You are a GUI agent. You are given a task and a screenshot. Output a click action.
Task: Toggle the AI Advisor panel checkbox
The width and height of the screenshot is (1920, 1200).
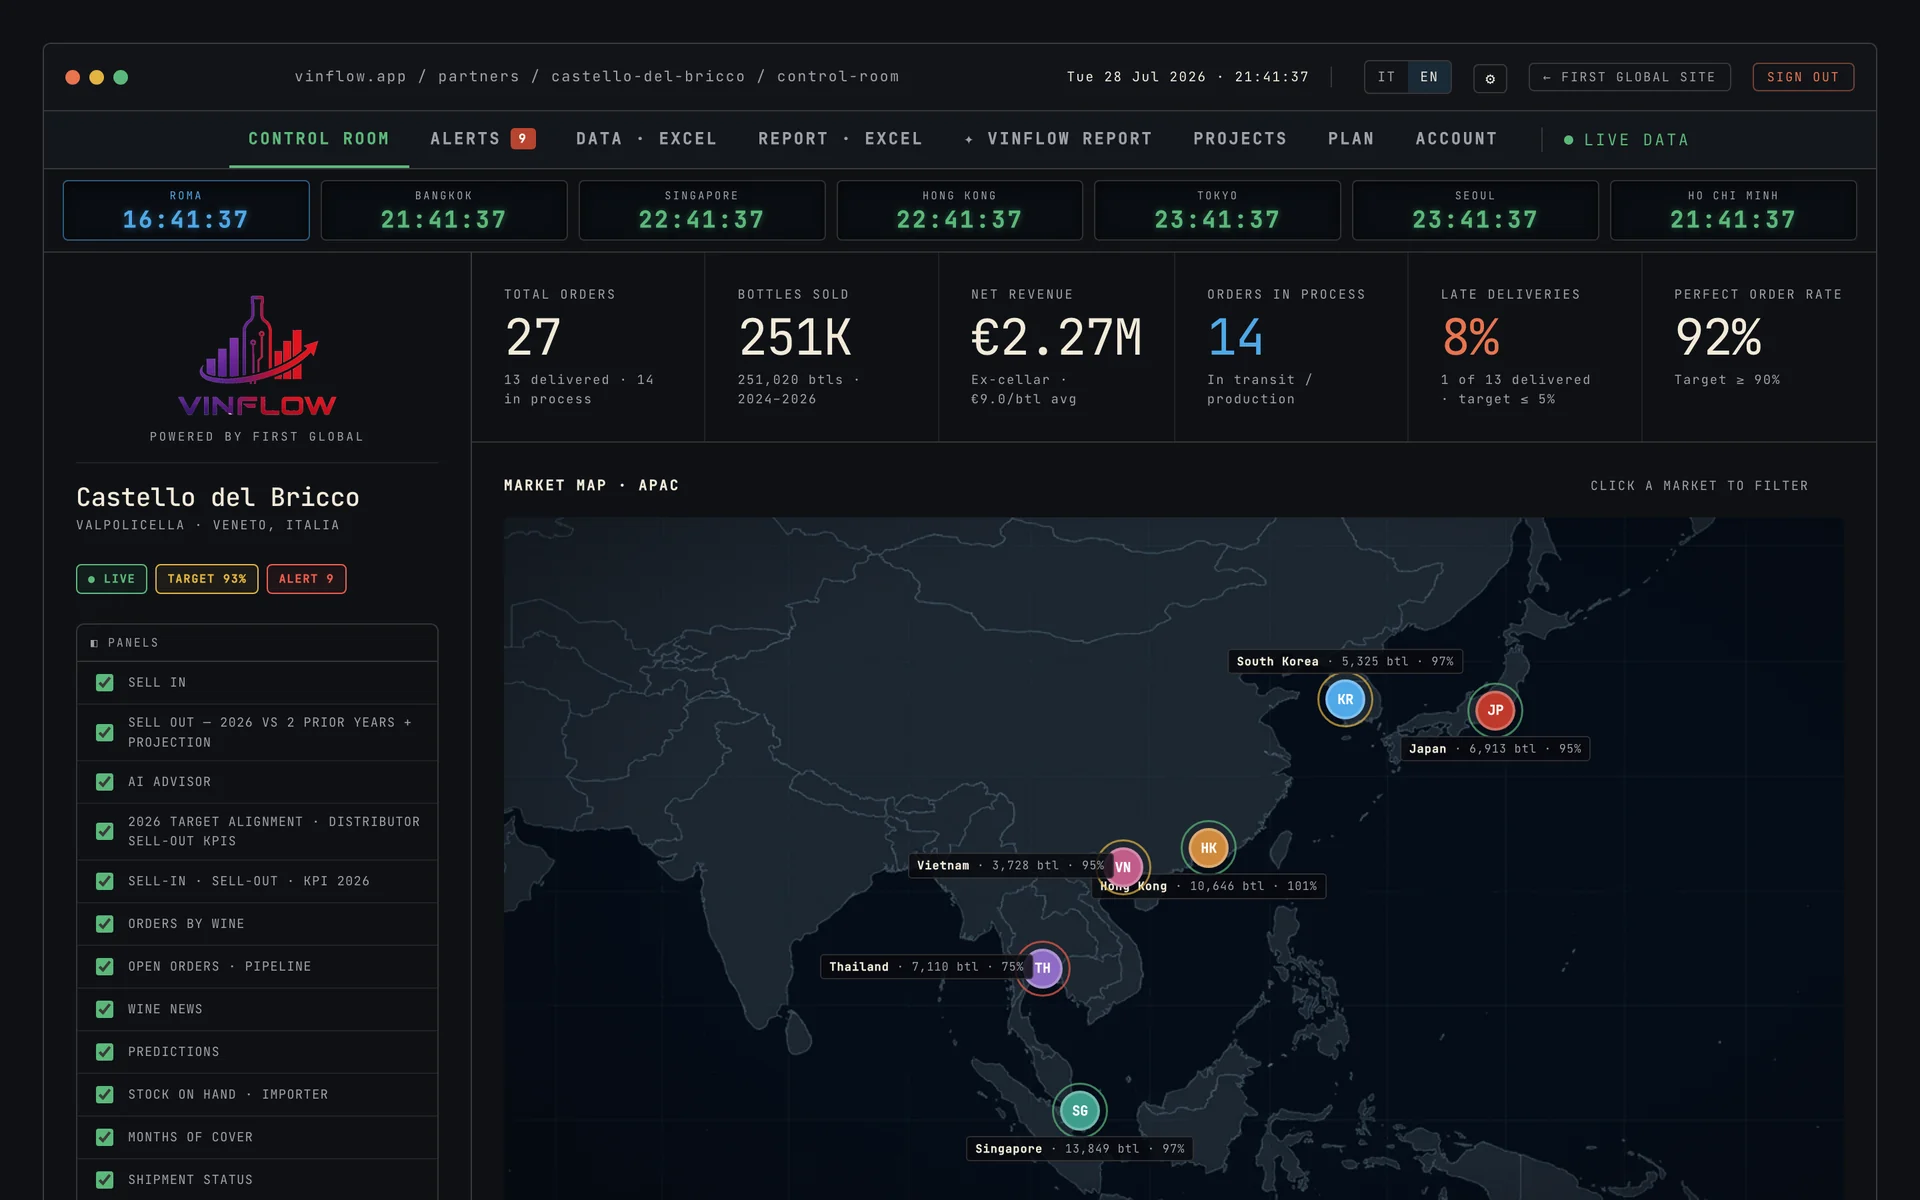coord(104,782)
